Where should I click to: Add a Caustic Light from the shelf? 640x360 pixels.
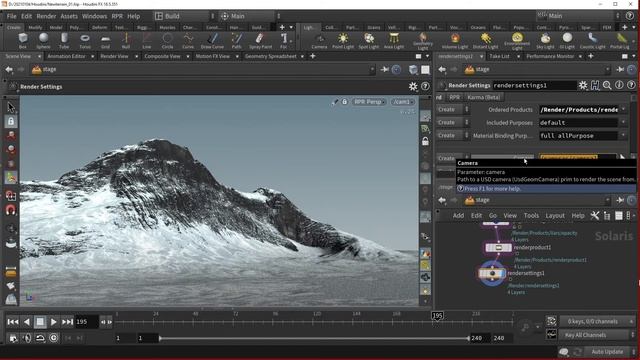pyautogui.click(x=592, y=41)
